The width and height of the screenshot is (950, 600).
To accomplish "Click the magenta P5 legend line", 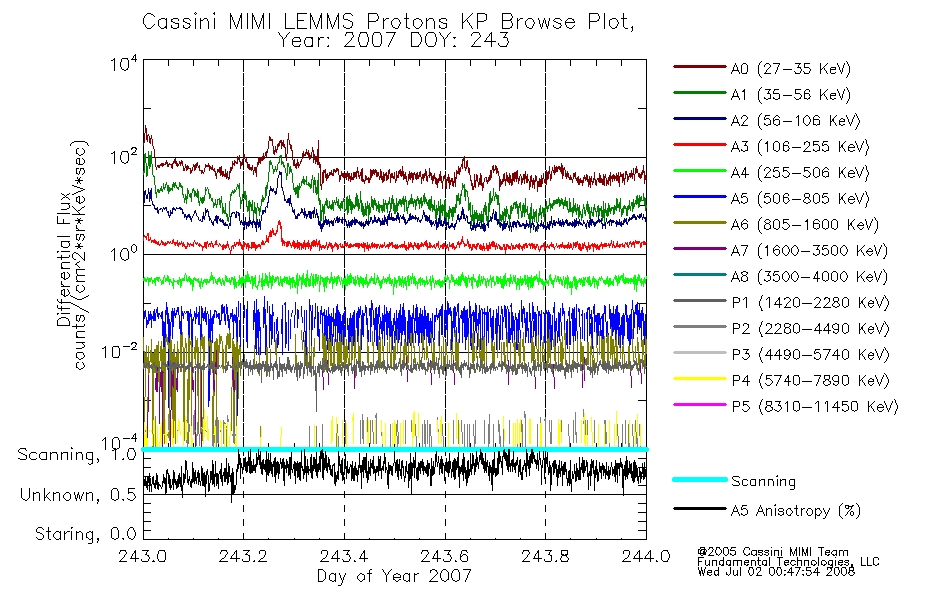I will tap(700, 404).
